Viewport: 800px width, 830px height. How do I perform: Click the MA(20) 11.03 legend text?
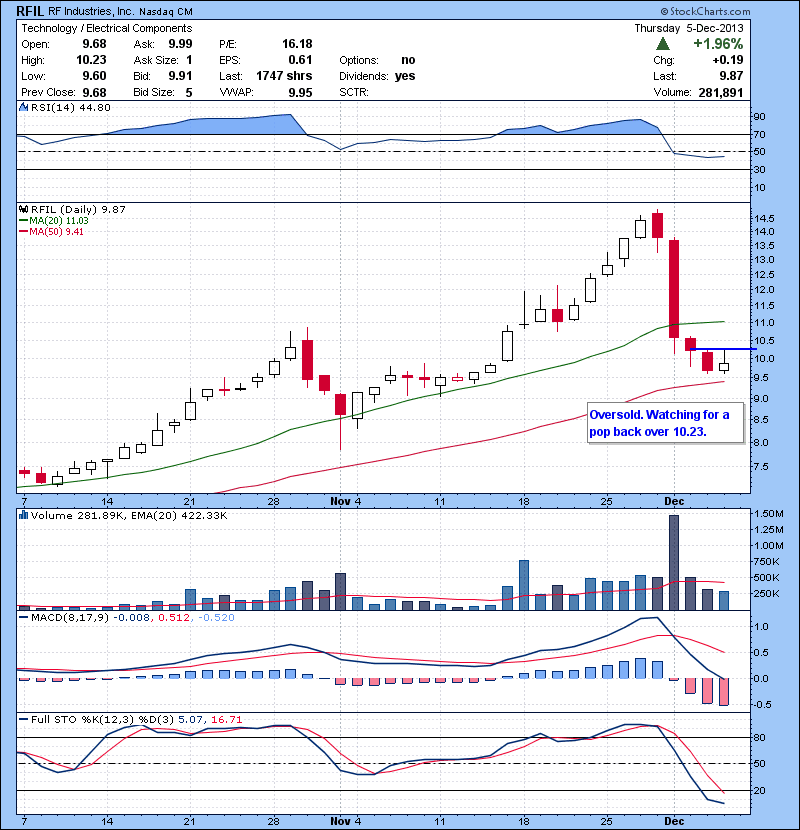pos(59,221)
